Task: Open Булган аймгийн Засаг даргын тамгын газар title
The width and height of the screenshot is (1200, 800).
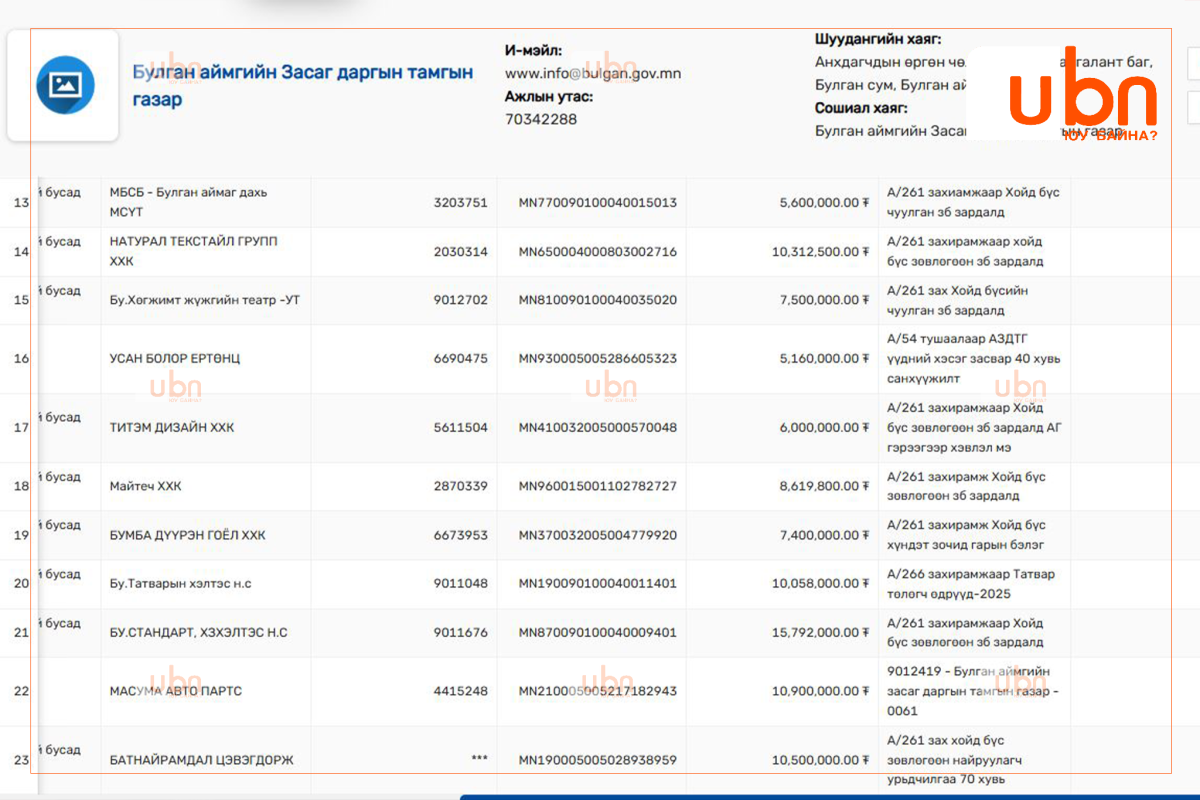Action: click(303, 86)
